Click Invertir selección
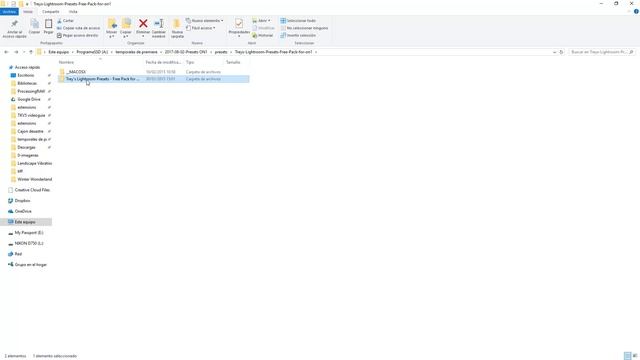This screenshot has height=360, width=640. coord(298,36)
